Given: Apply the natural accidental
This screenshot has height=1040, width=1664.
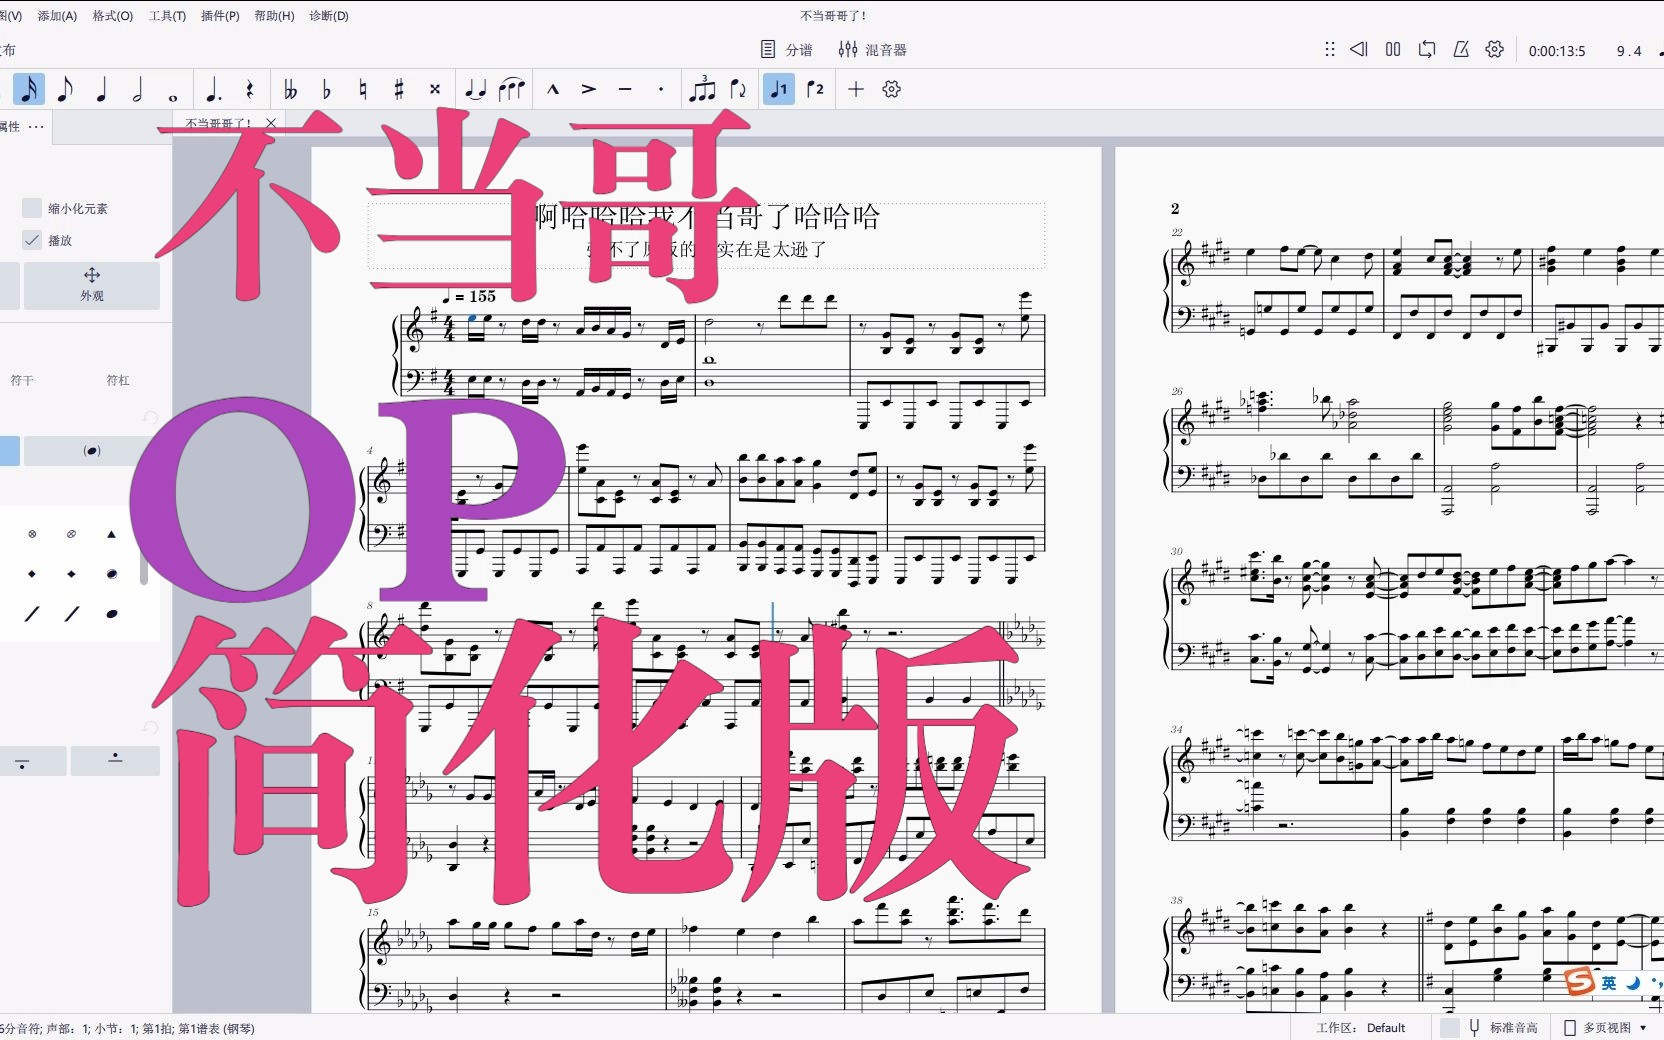Looking at the screenshot, I should click(362, 89).
